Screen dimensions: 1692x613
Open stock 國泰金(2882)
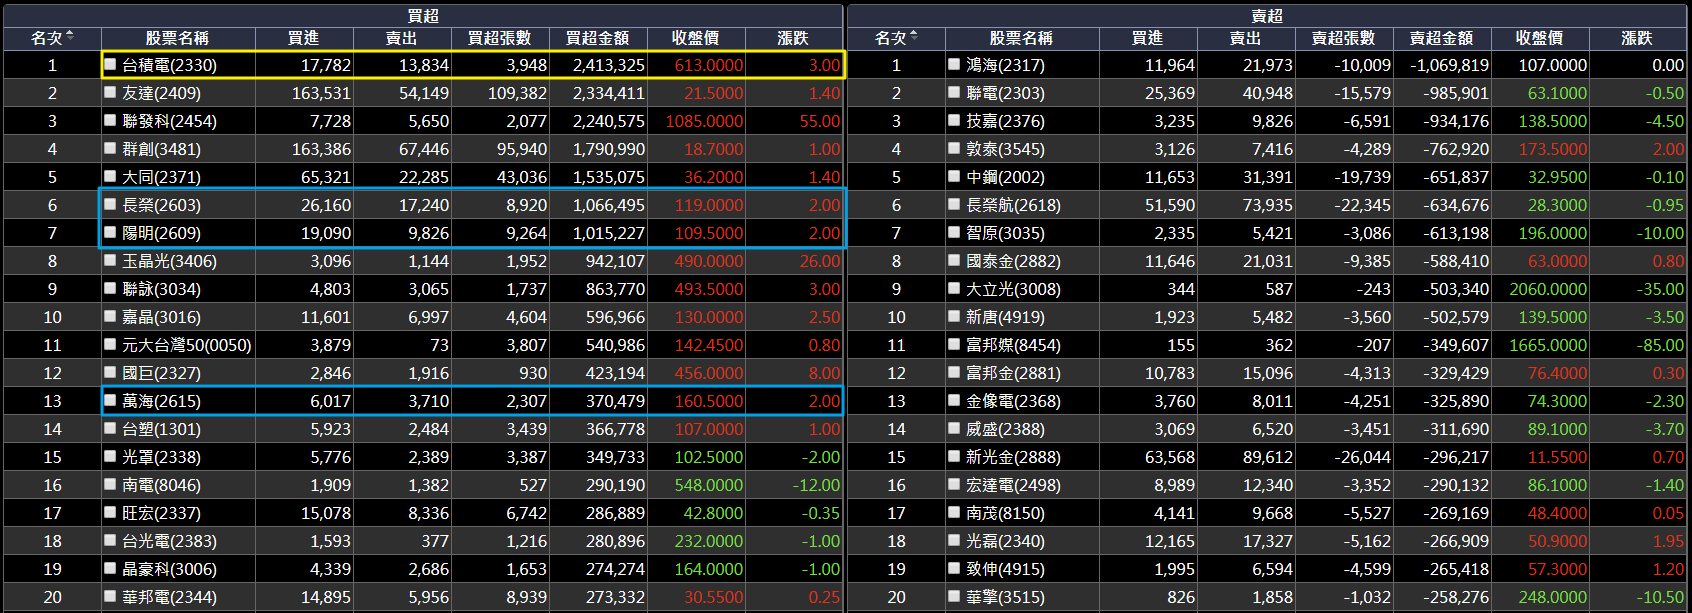click(x=1014, y=261)
